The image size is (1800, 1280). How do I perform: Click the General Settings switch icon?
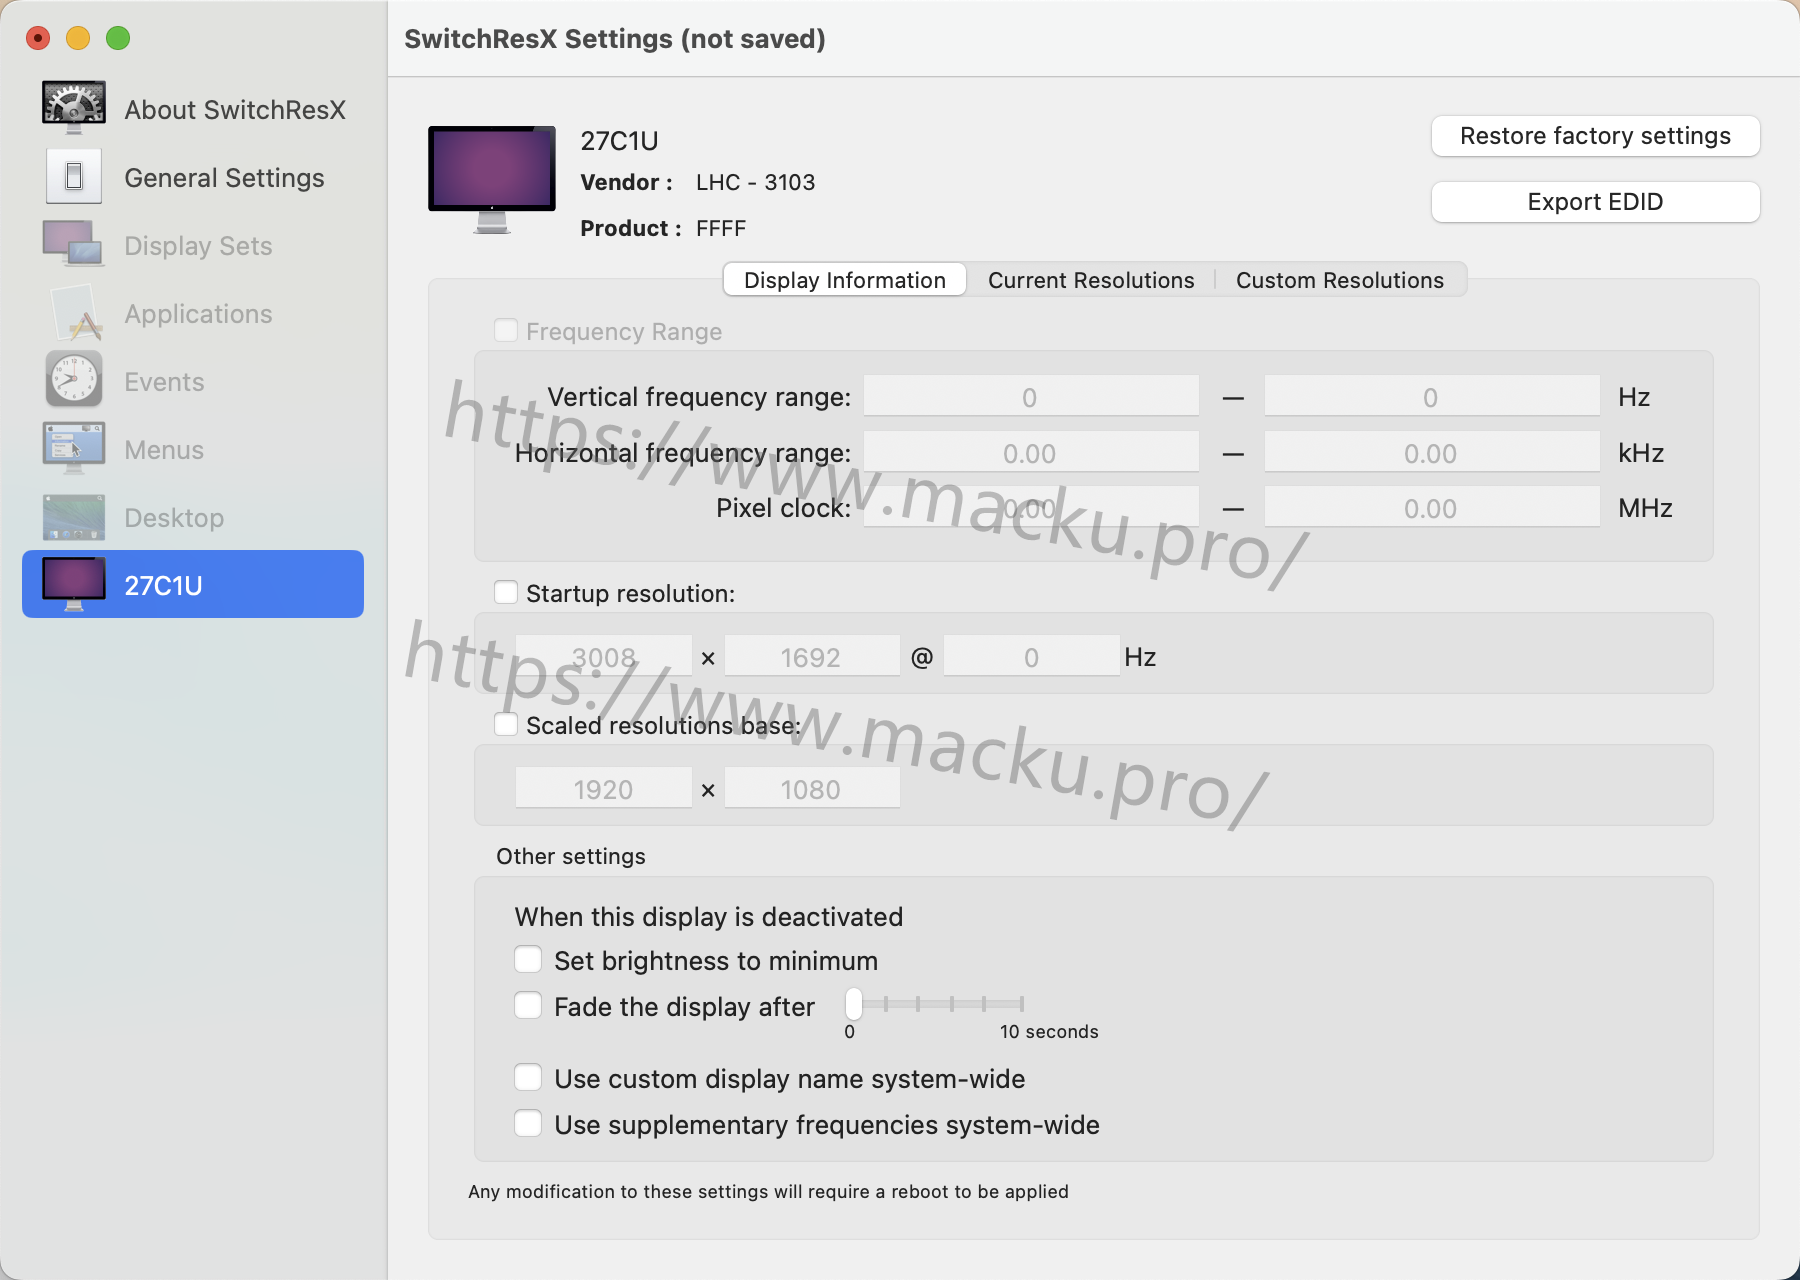click(74, 177)
